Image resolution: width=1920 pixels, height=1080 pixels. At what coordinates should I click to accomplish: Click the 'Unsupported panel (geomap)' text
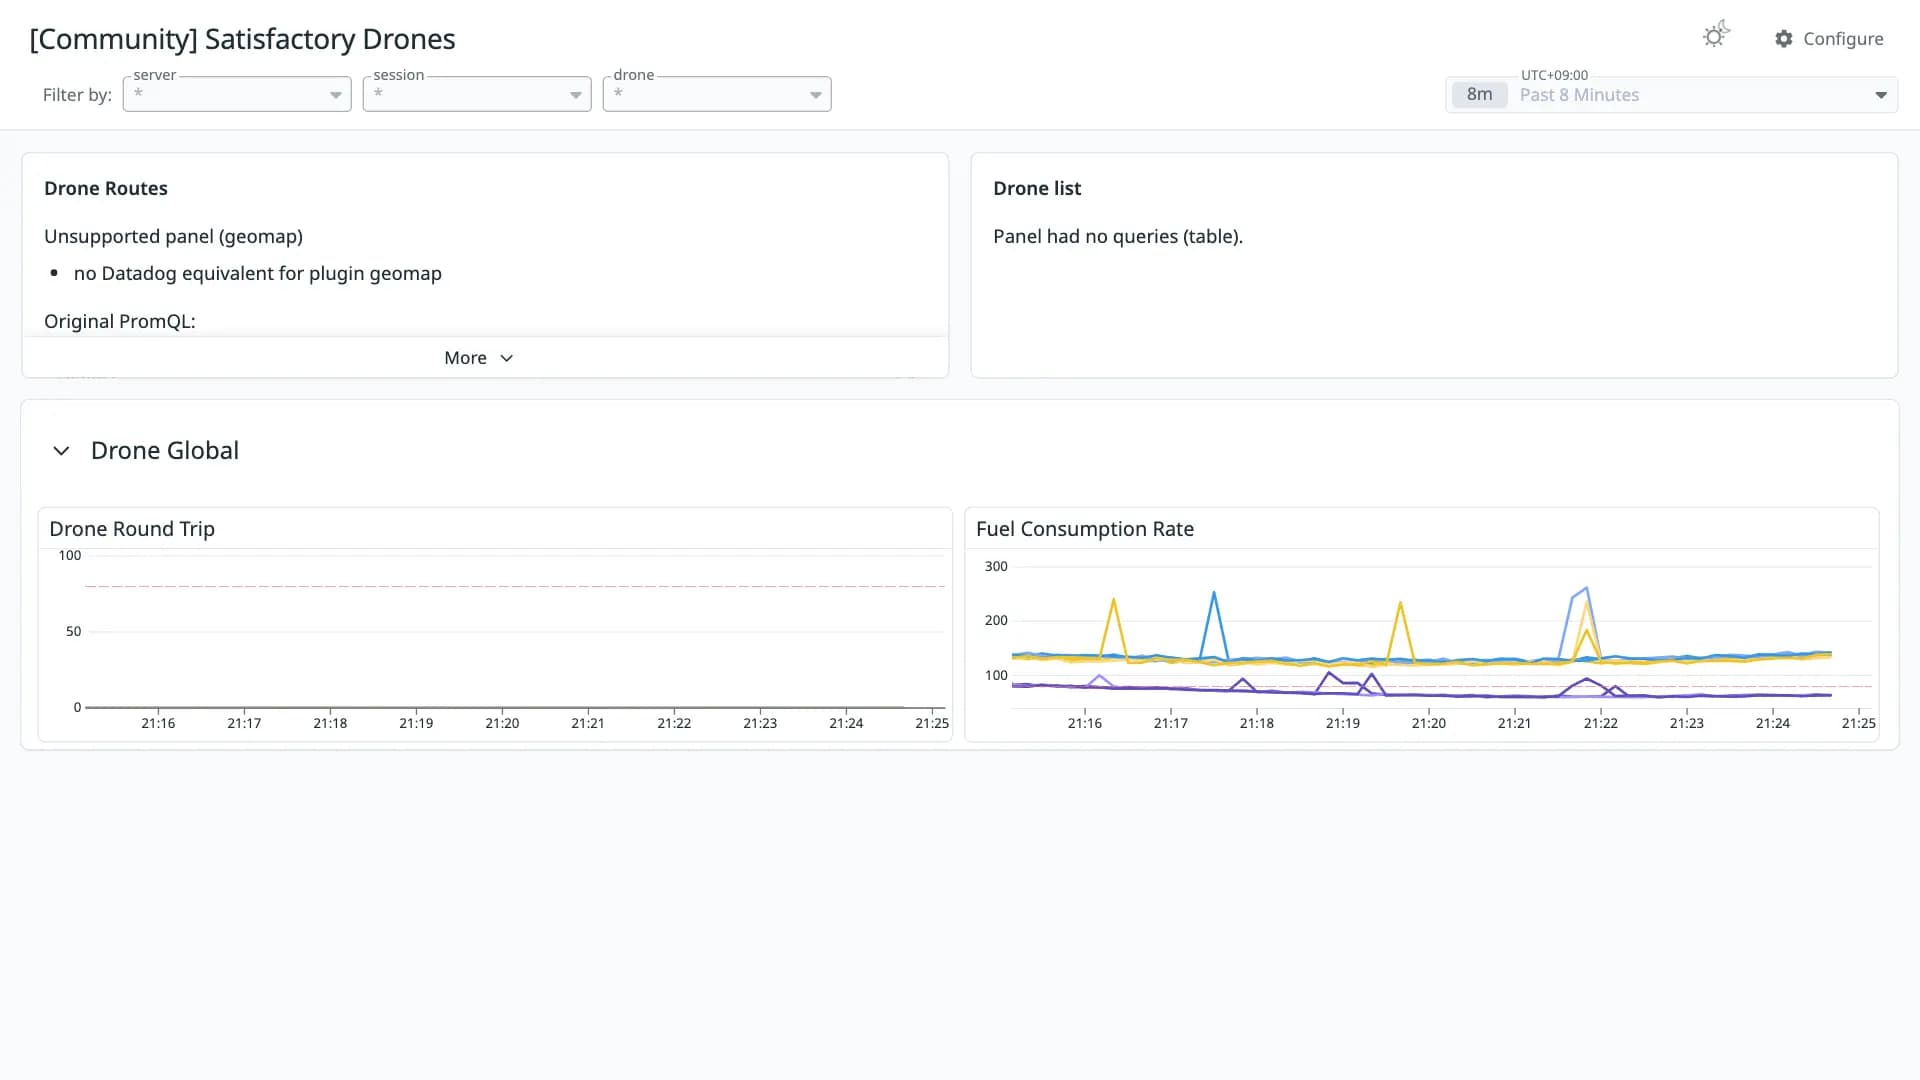coord(173,237)
